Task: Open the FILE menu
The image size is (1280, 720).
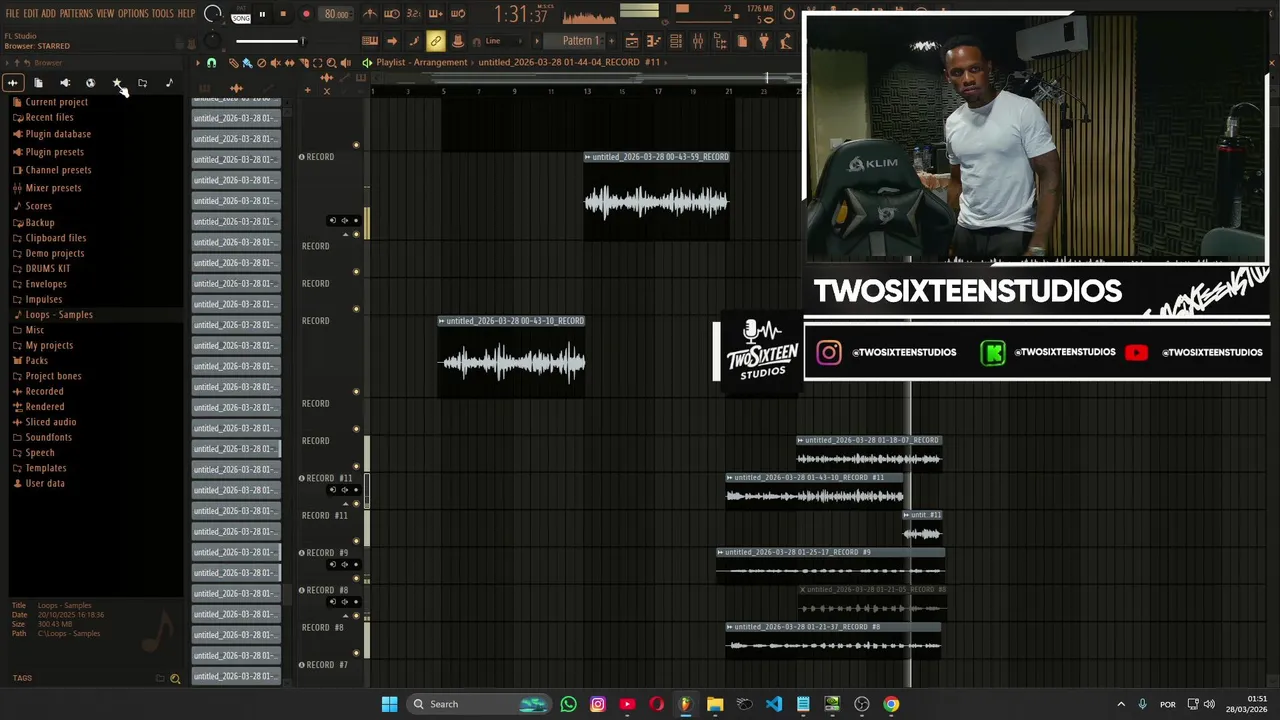Action: pyautogui.click(x=12, y=14)
